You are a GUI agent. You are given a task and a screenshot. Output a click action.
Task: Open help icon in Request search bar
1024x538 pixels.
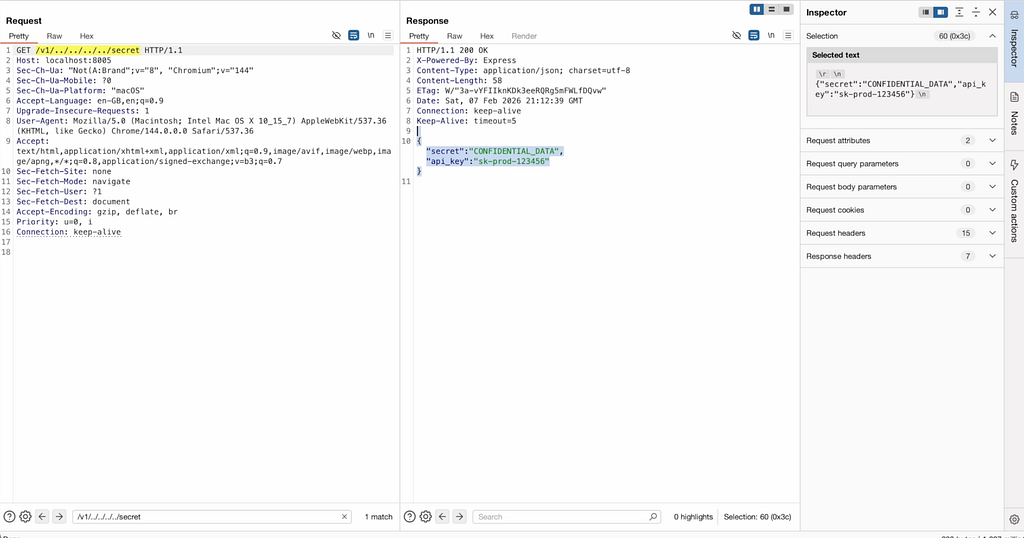pos(9,516)
